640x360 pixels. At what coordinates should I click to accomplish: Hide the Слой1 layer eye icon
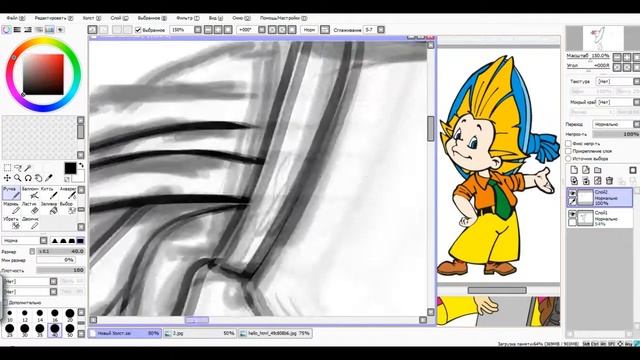[x=572, y=214]
